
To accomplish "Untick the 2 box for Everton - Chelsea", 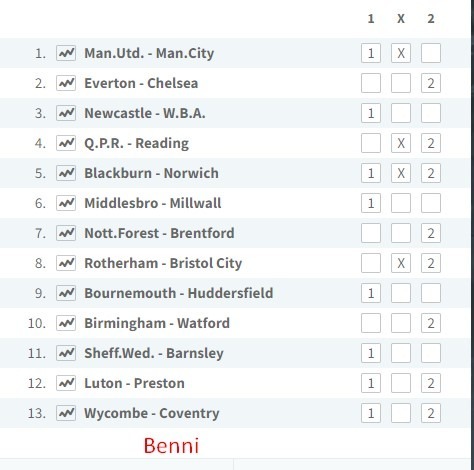I will (431, 83).
